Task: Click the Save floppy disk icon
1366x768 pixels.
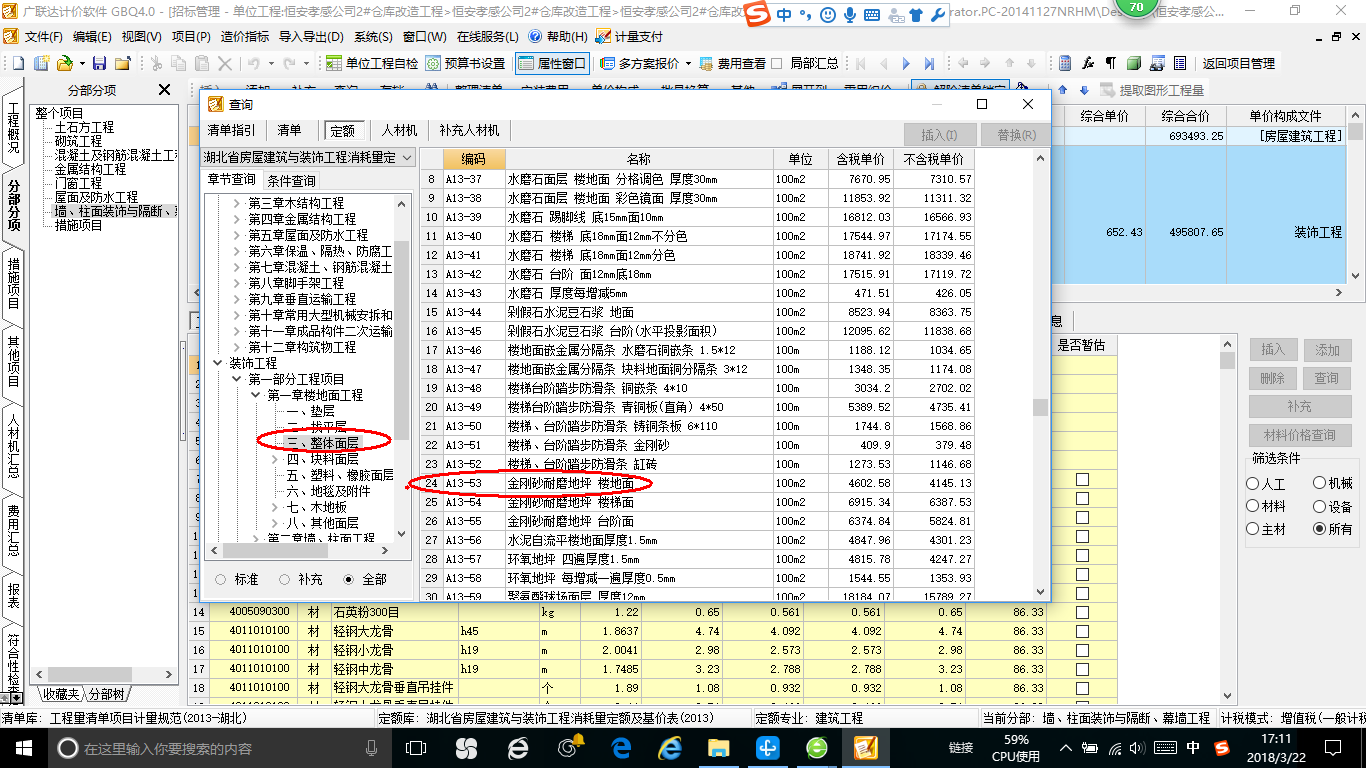Action: 101,63
